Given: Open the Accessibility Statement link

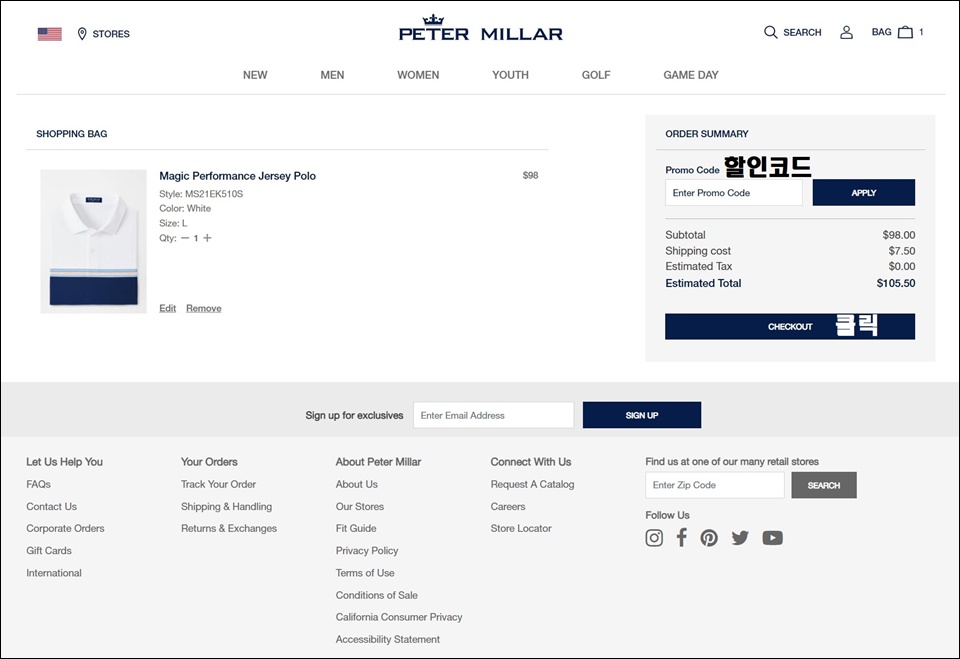Looking at the screenshot, I should coord(388,639).
